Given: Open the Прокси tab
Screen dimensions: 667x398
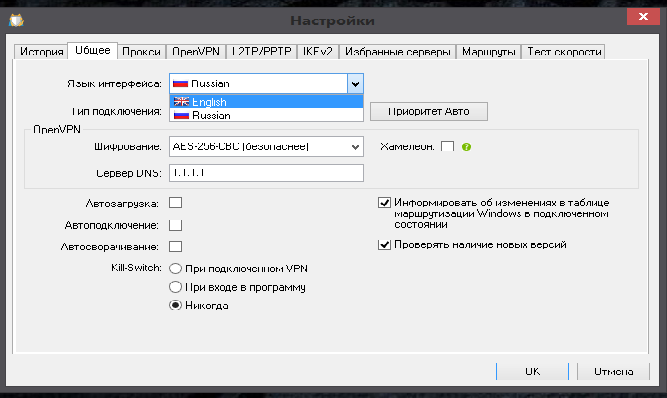Looking at the screenshot, I should (x=141, y=51).
